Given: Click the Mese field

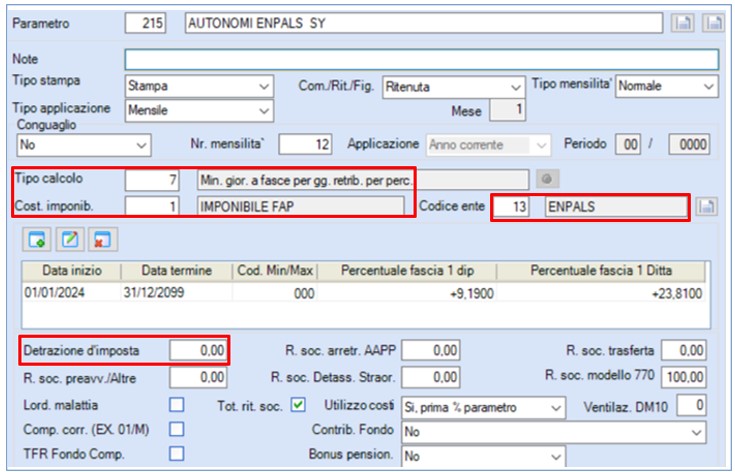Looking at the screenshot, I should (507, 110).
